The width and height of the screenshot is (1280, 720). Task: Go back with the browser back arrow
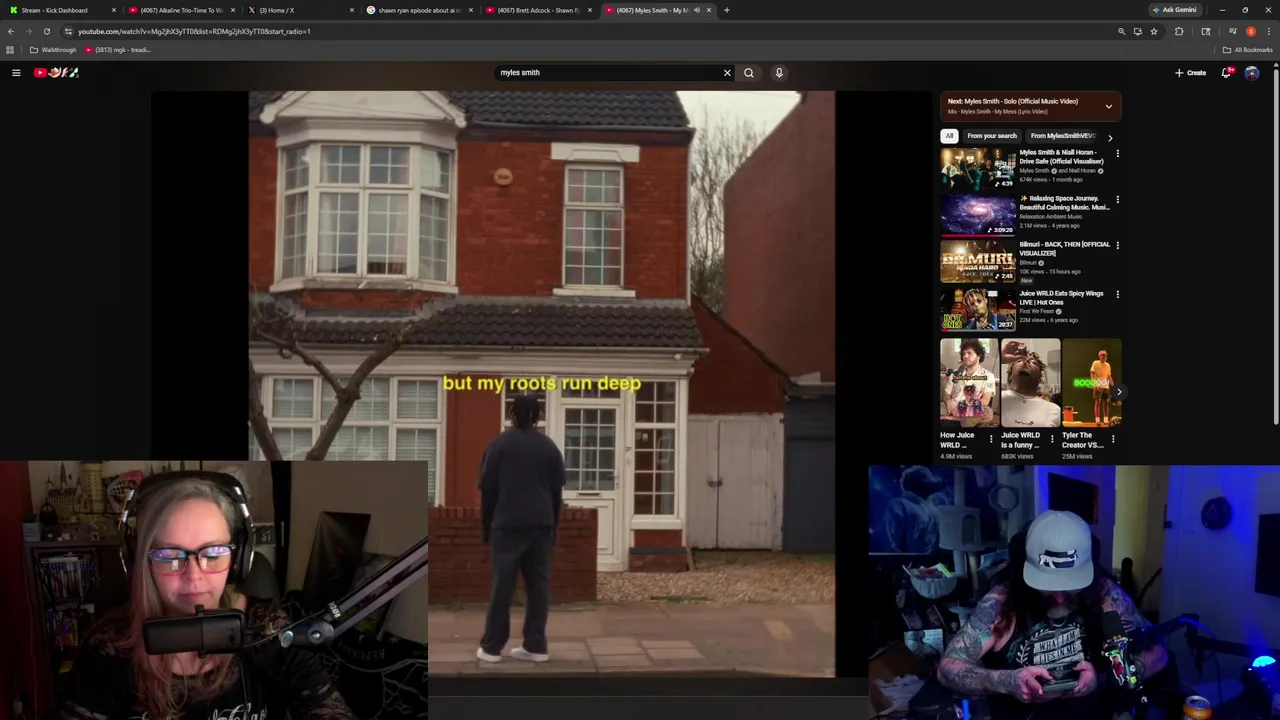[11, 31]
